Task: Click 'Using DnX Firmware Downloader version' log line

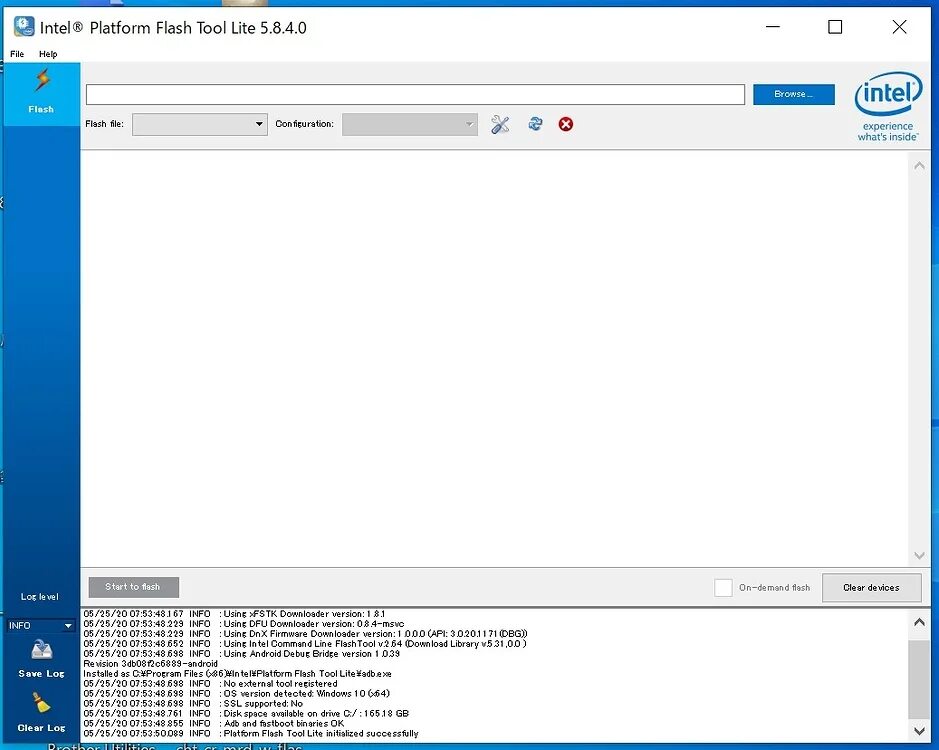Action: coord(305,634)
